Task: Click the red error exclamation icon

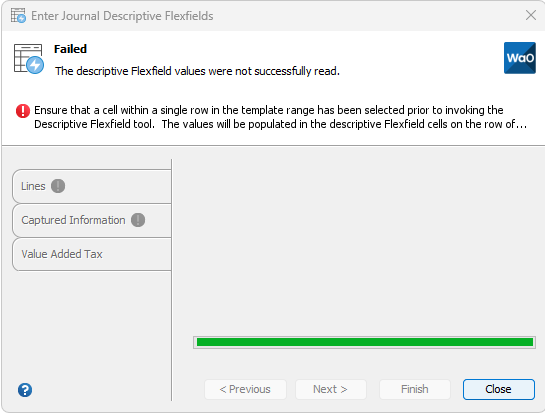Action: 23,111
